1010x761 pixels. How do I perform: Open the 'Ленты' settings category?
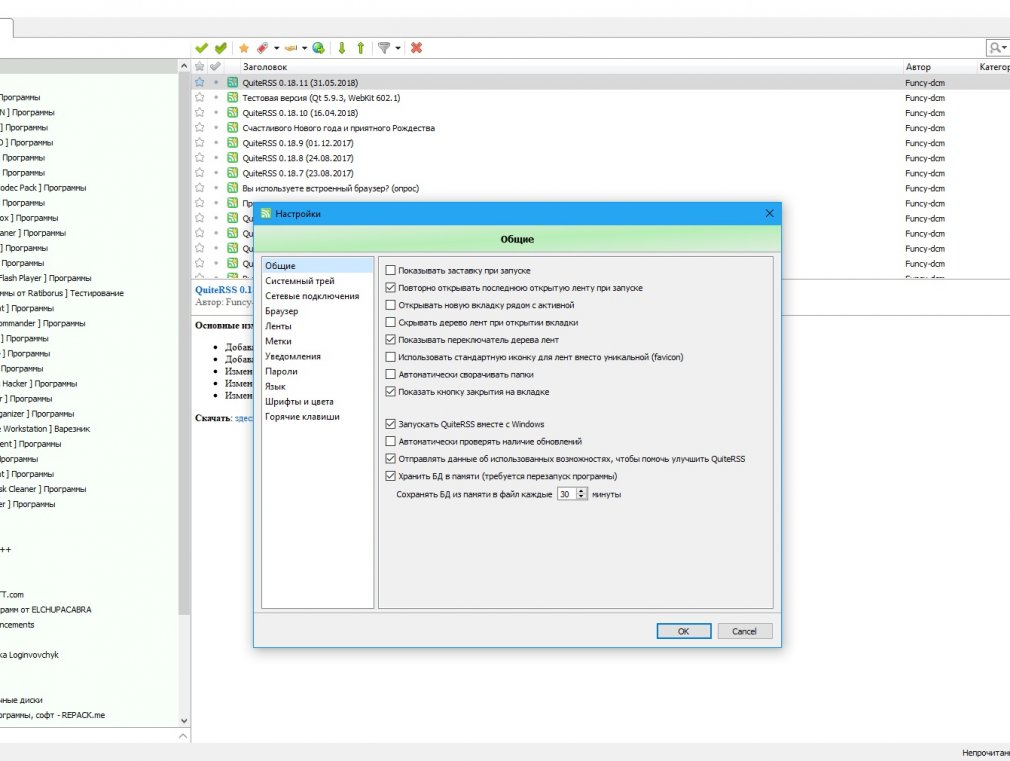[278, 326]
